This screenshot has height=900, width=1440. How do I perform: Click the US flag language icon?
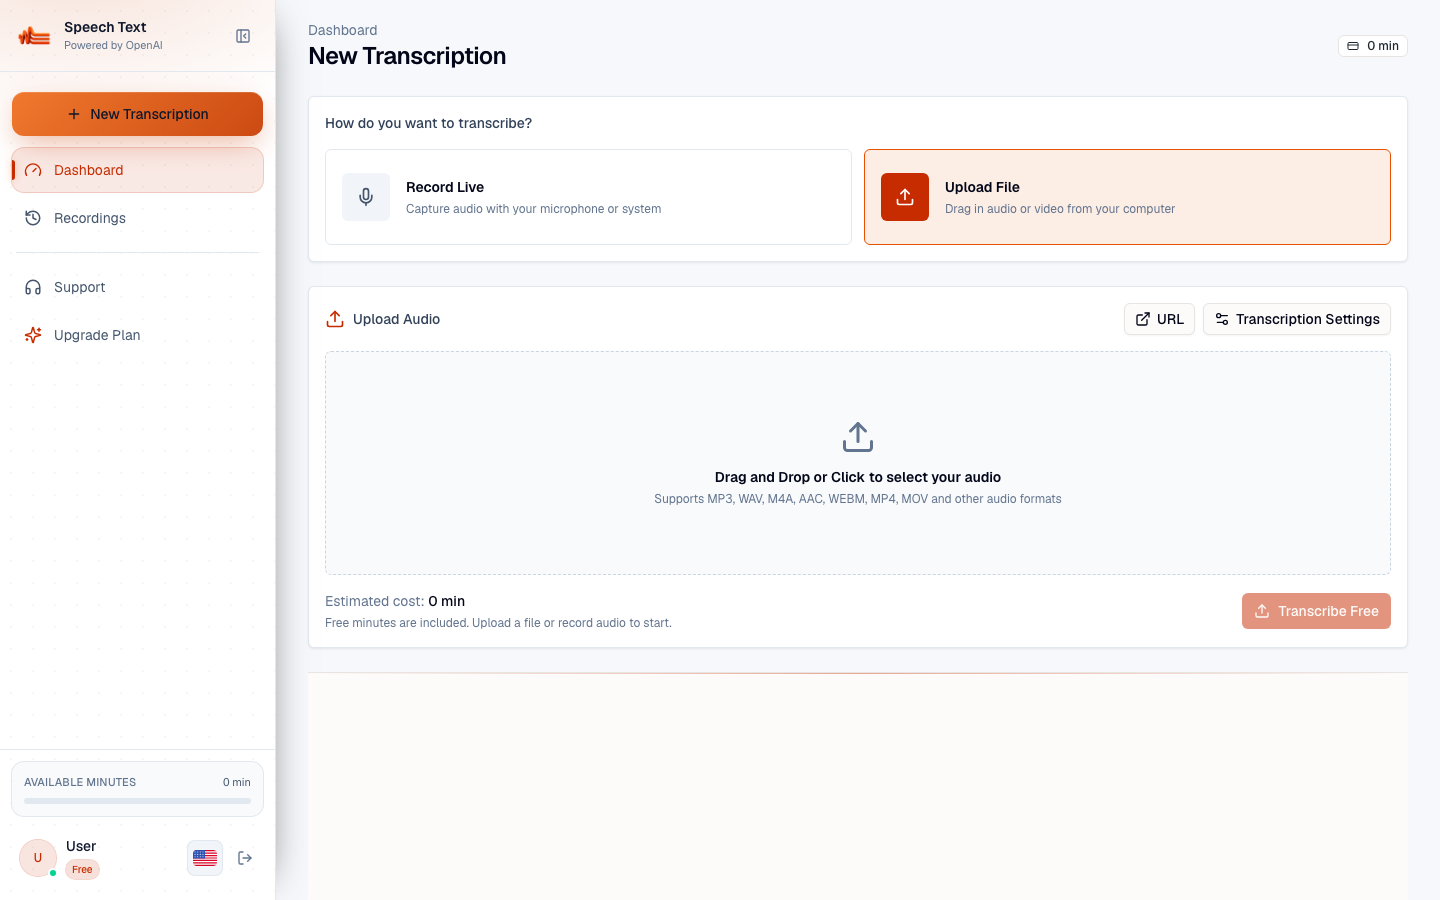tap(205, 858)
